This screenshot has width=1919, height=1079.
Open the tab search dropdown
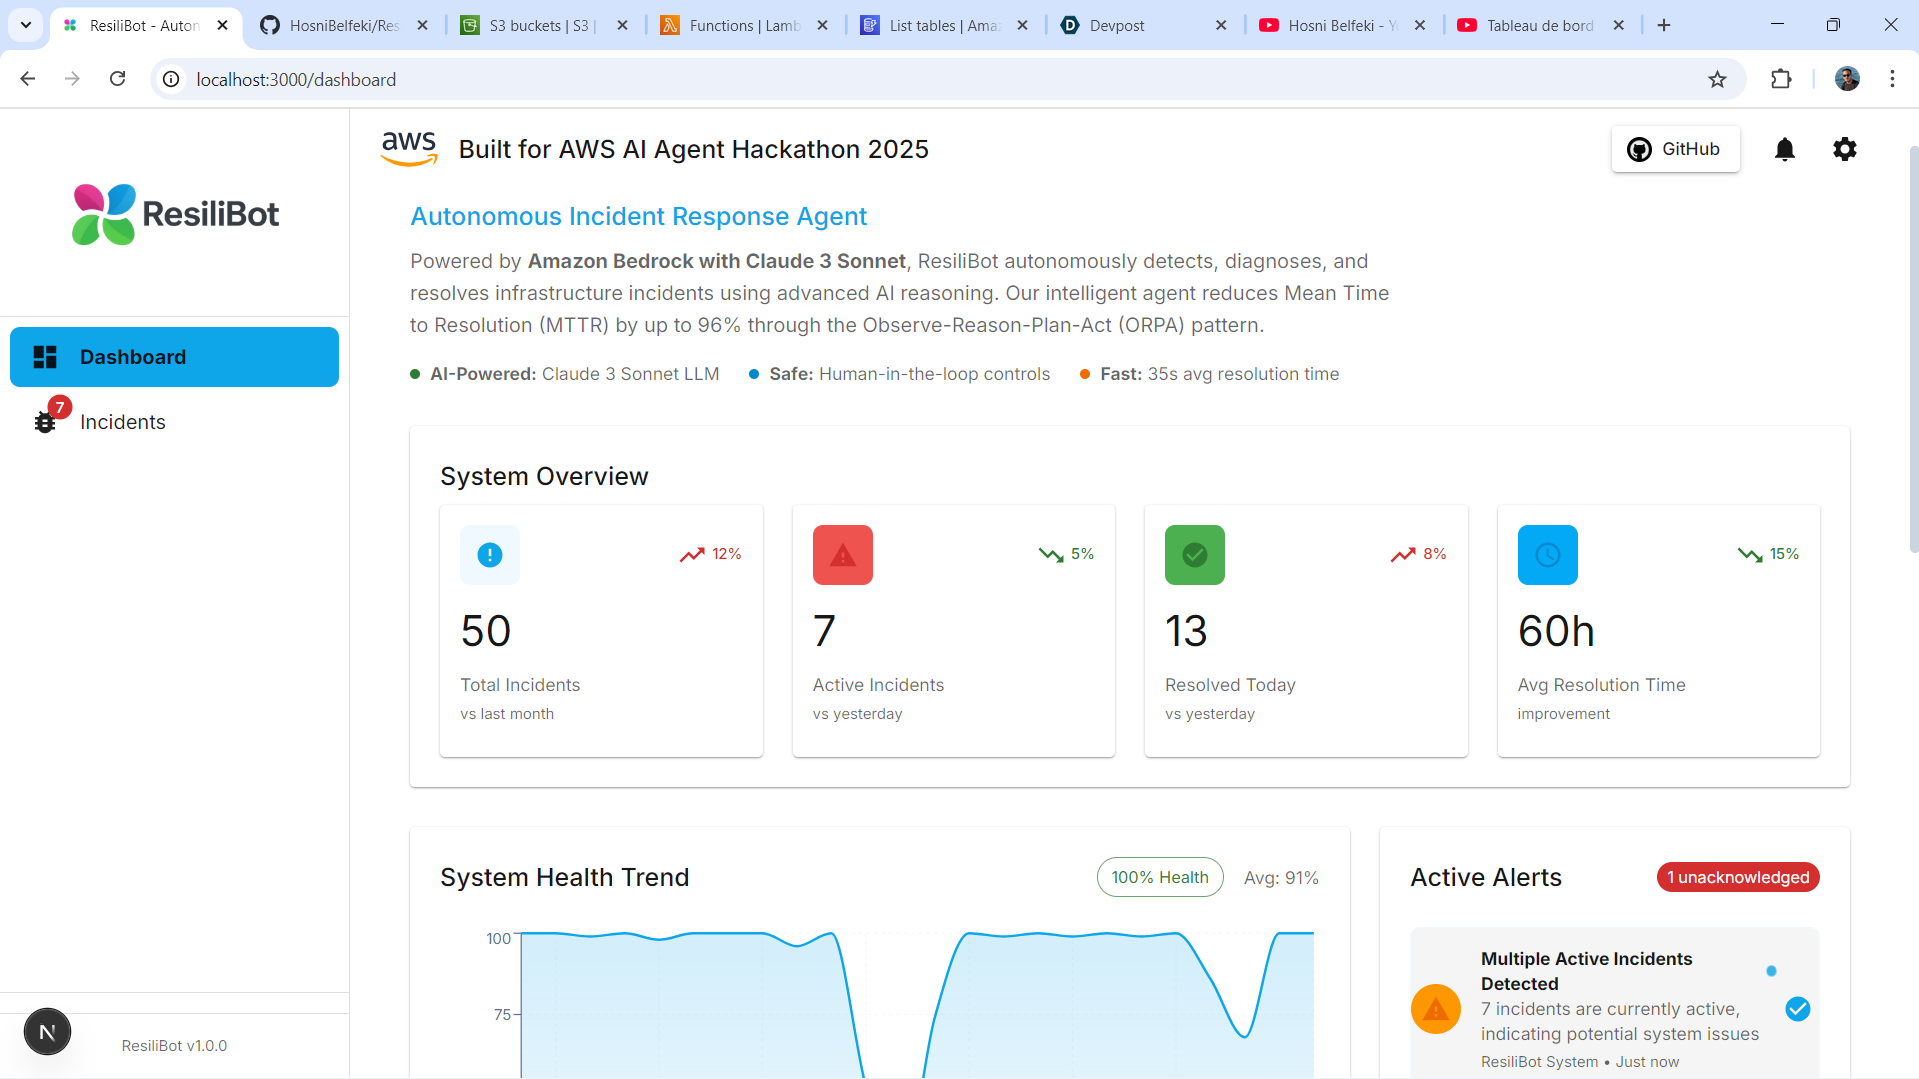click(26, 25)
